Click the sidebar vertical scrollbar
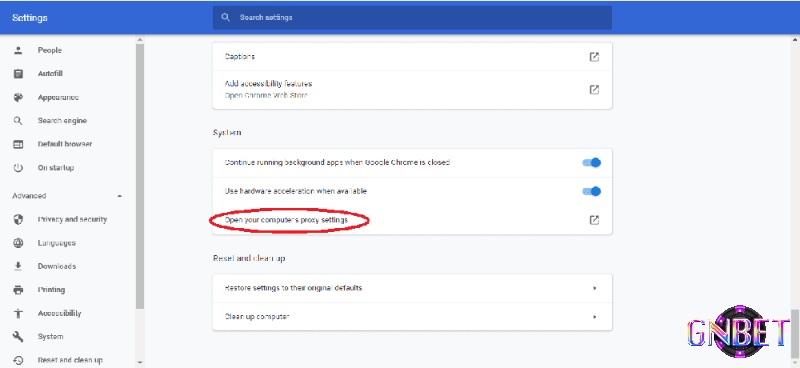 [x=140, y=176]
